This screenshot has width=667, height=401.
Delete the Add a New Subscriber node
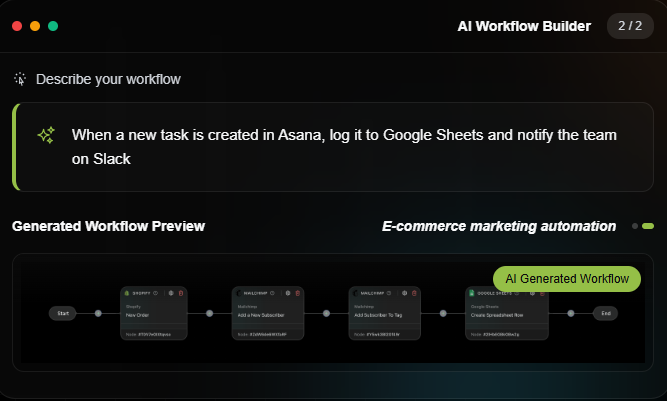click(298, 293)
